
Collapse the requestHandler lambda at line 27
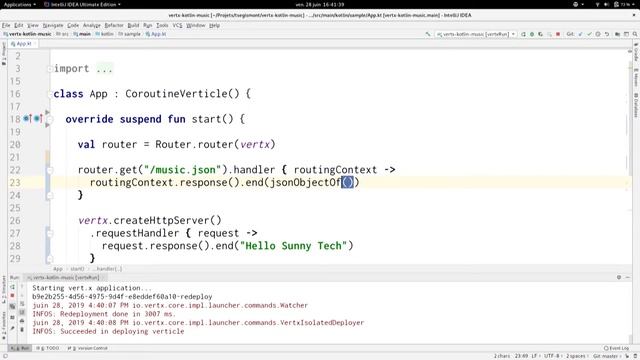[49, 233]
